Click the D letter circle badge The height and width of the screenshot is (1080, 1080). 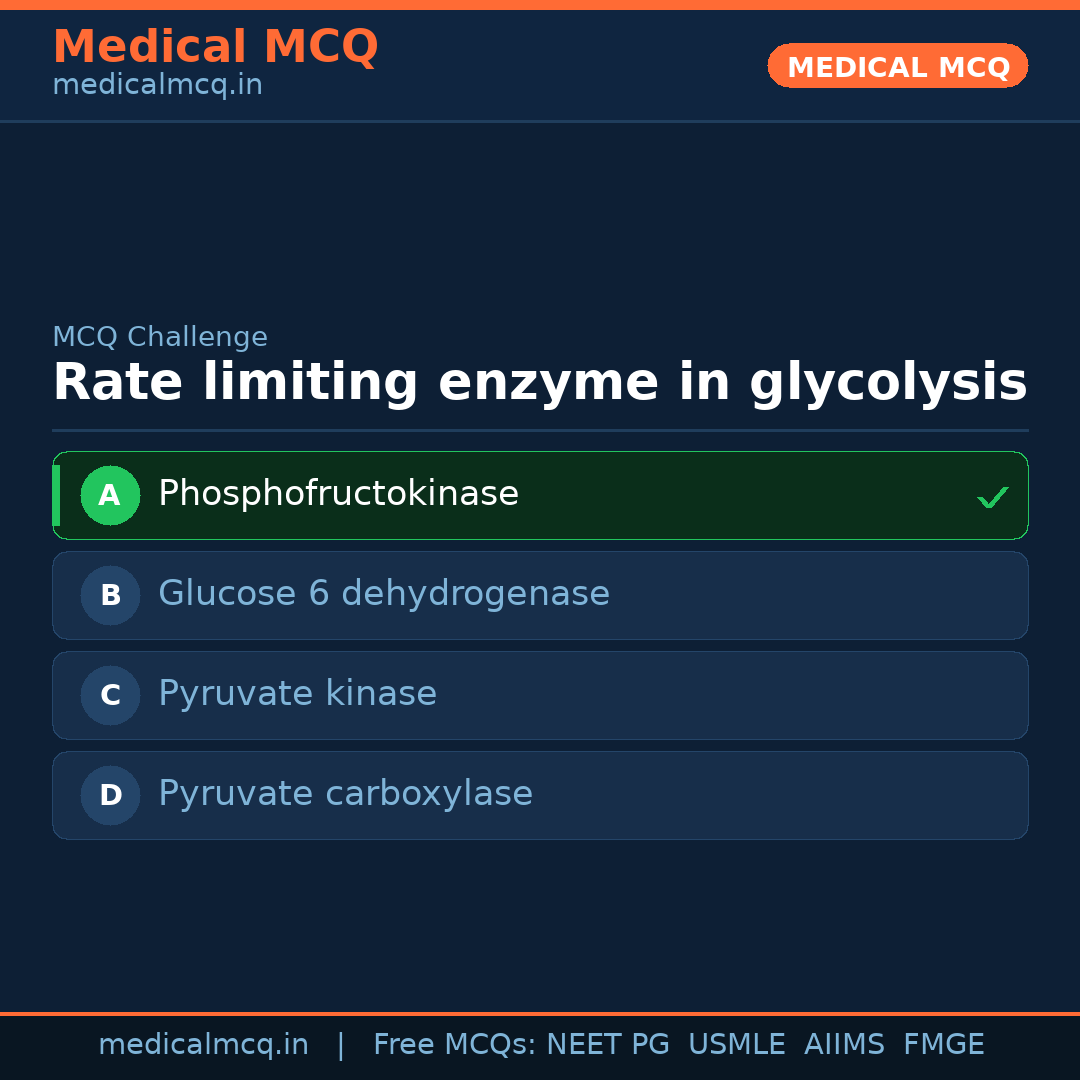point(110,795)
